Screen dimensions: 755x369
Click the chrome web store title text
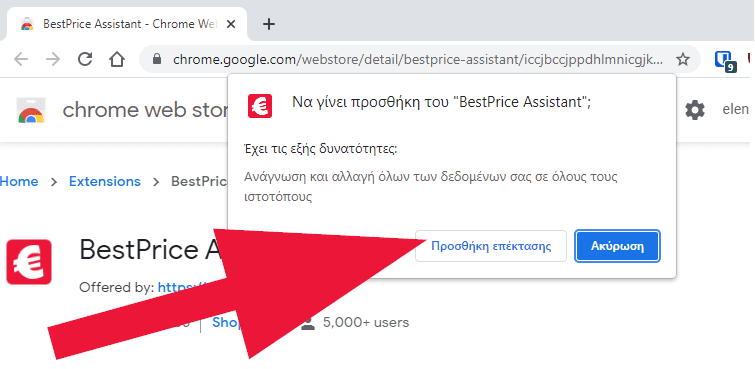145,110
